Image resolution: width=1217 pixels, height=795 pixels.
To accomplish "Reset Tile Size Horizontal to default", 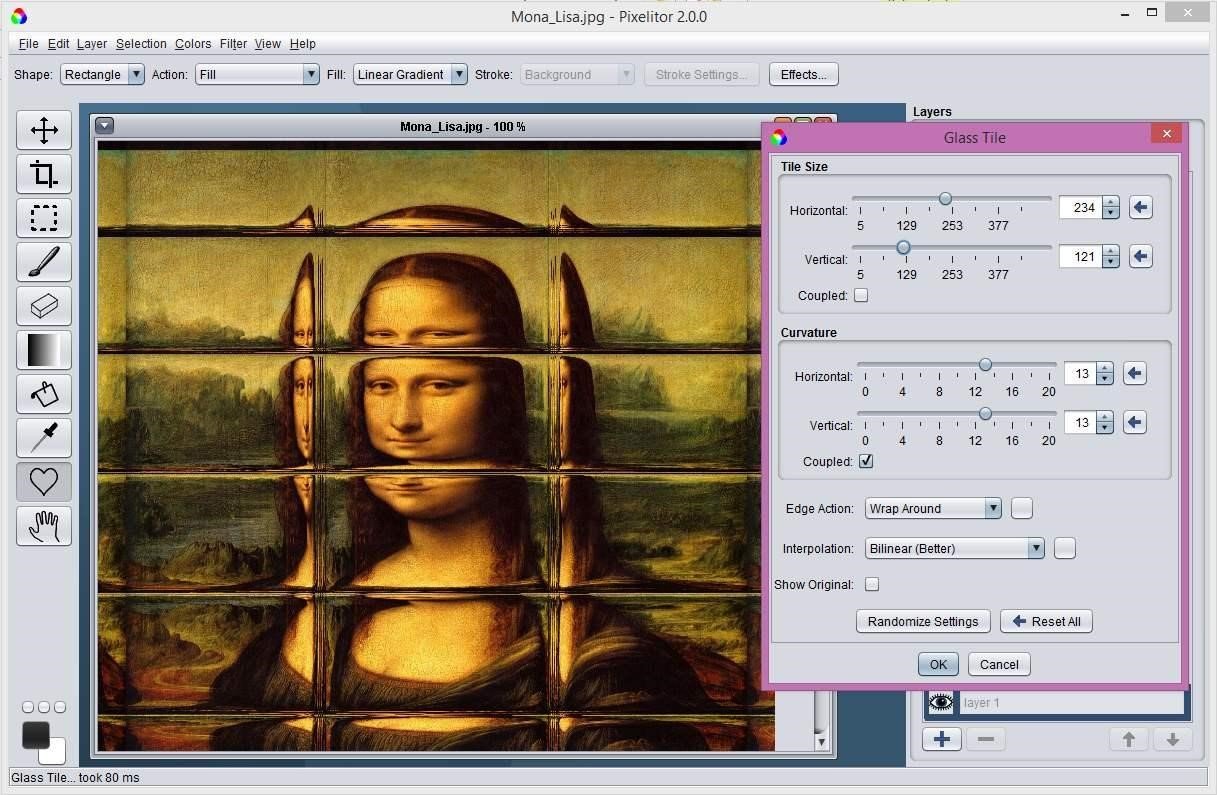I will (x=1140, y=207).
